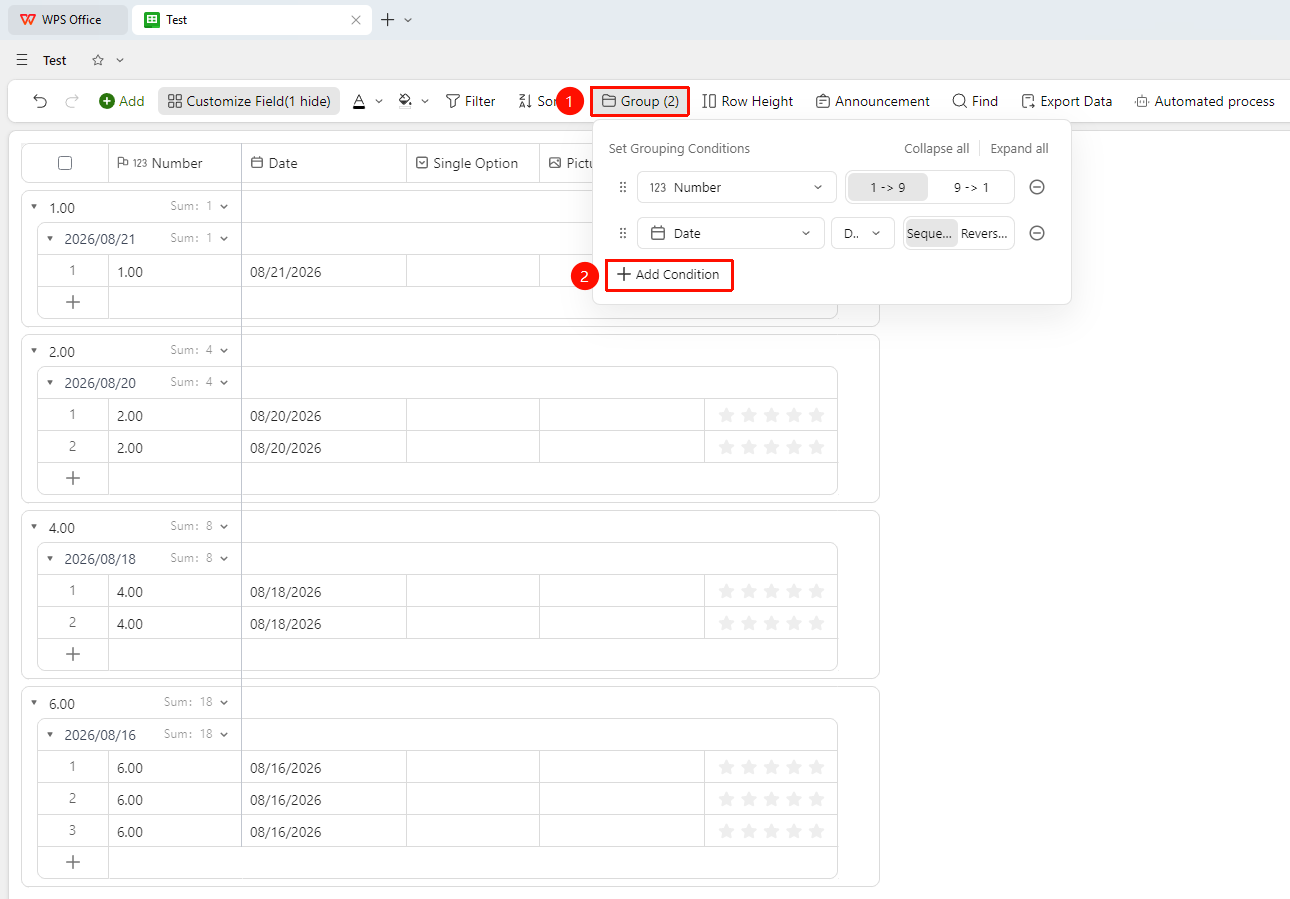This screenshot has height=899, width=1290.
Task: Select Sequential date order
Action: (930, 233)
